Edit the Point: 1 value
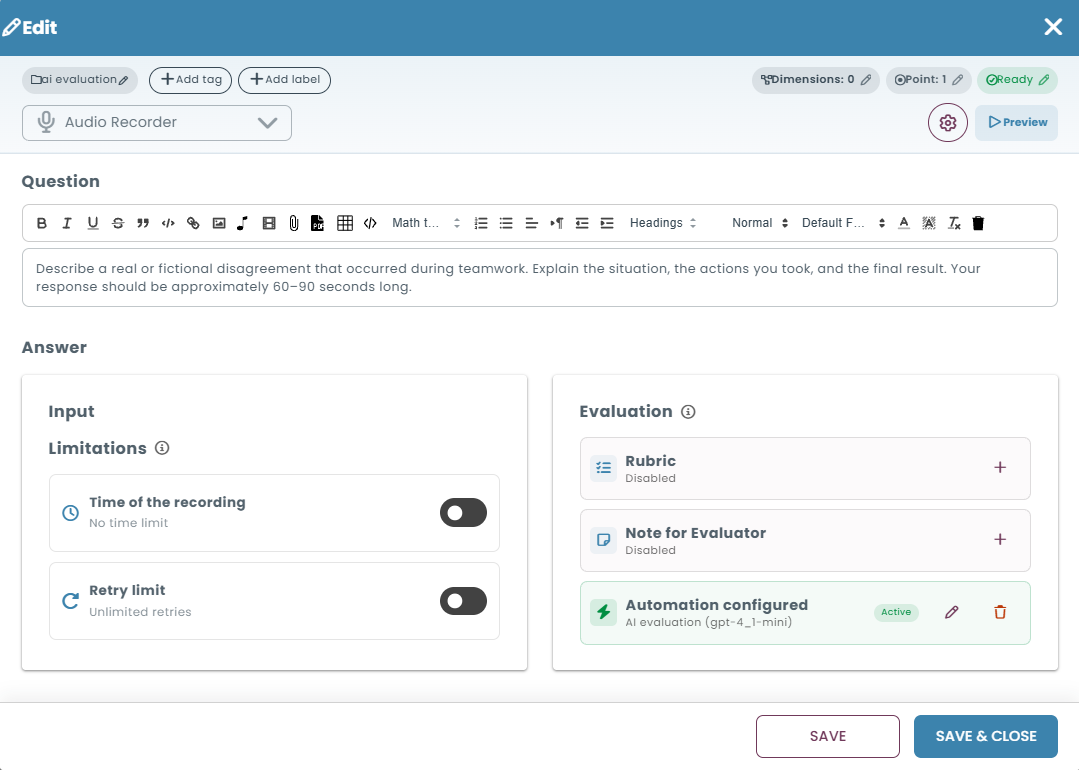This screenshot has height=770, width=1079. coord(928,80)
